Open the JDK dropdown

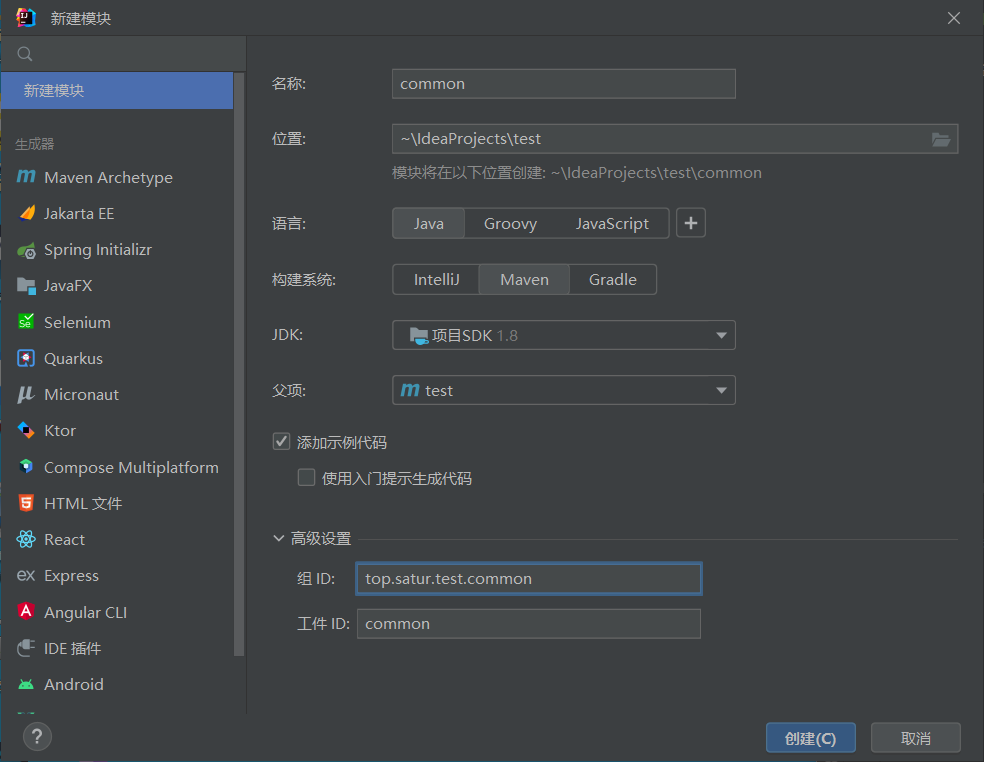point(564,335)
